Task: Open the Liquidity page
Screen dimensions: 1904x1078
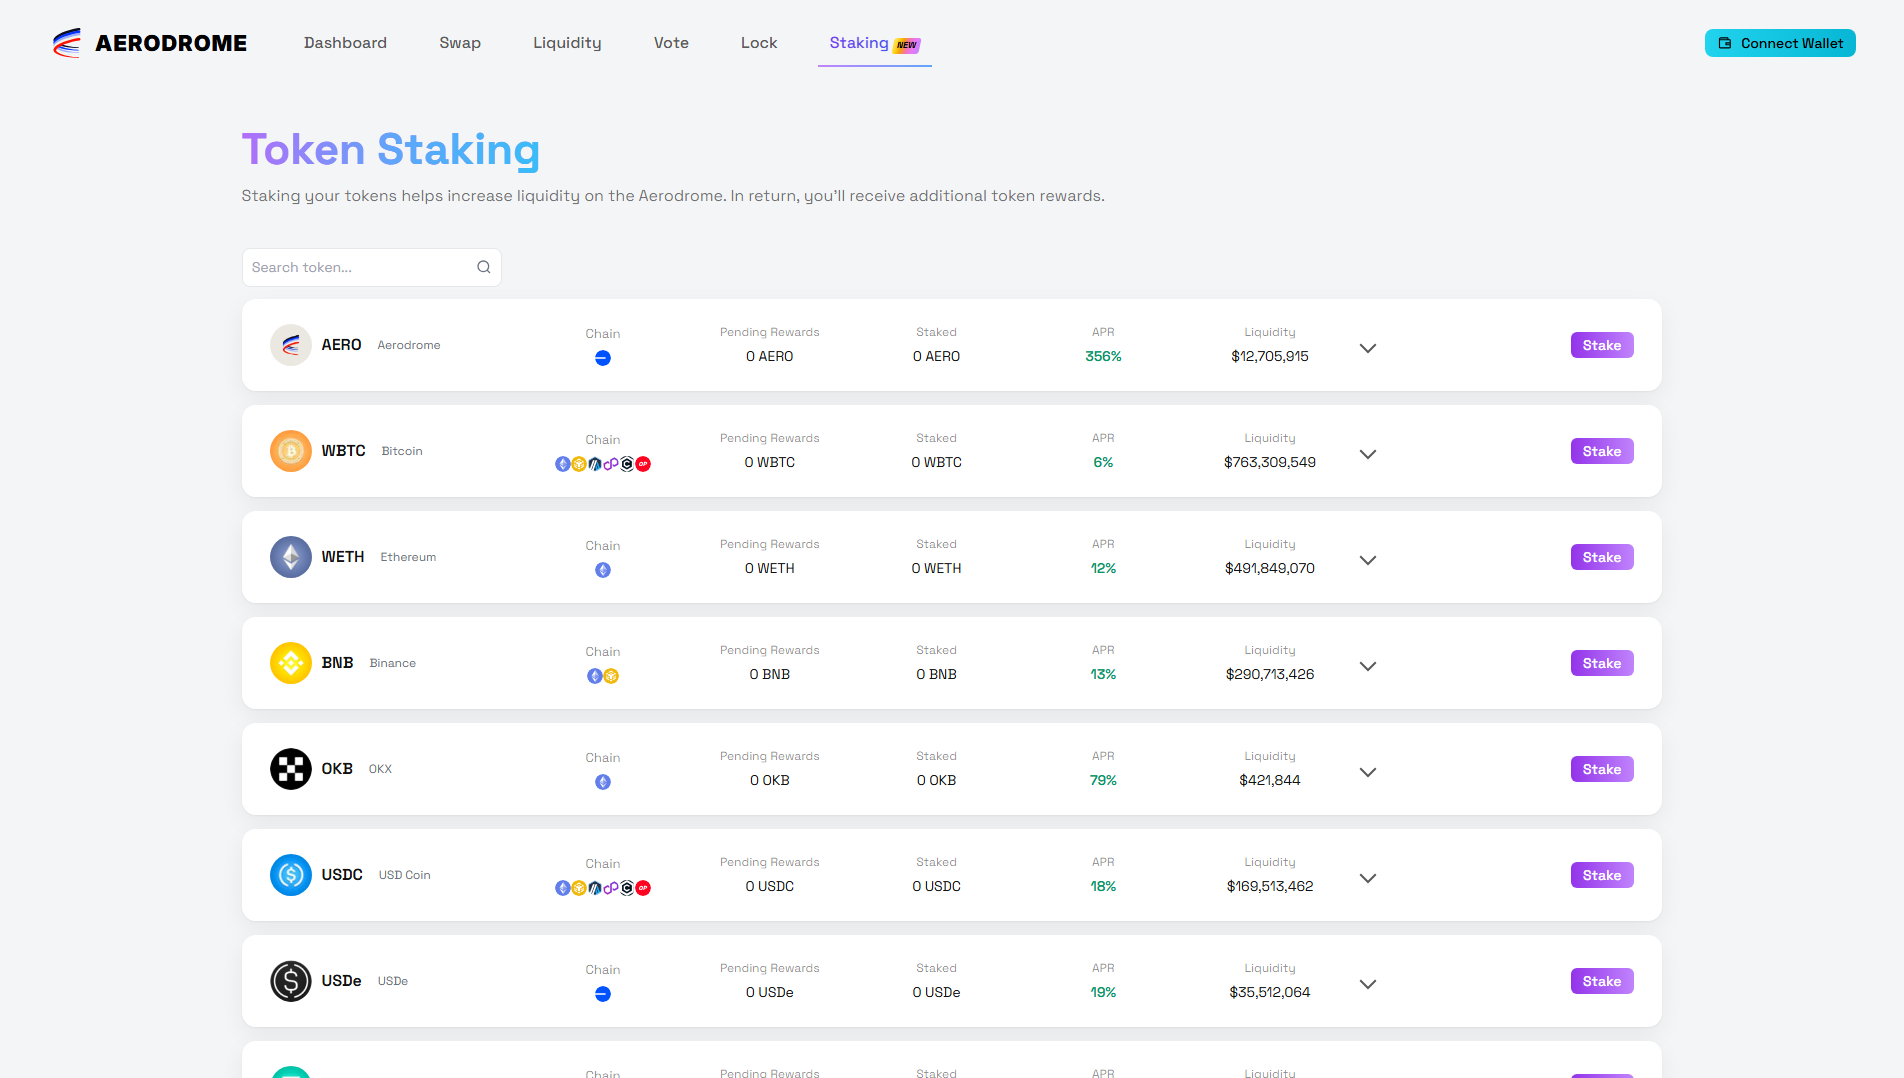Action: 567,43
